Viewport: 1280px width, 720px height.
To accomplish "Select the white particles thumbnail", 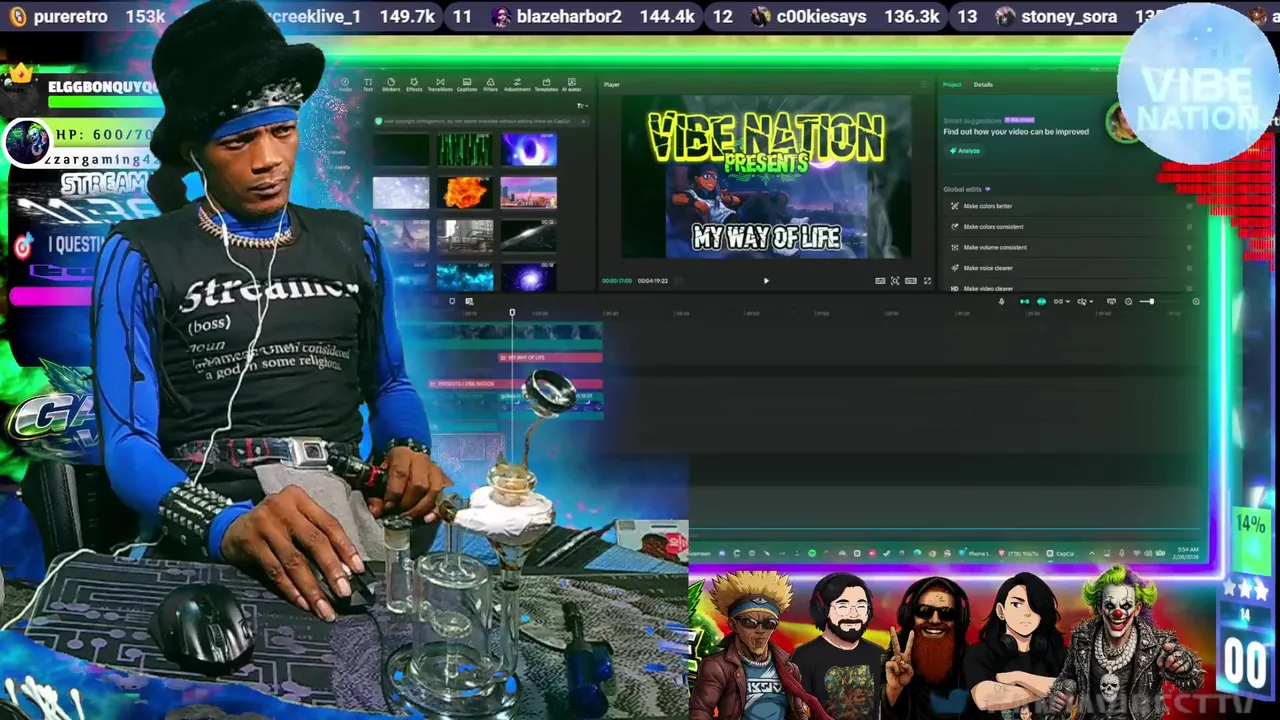I will pyautogui.click(x=401, y=192).
